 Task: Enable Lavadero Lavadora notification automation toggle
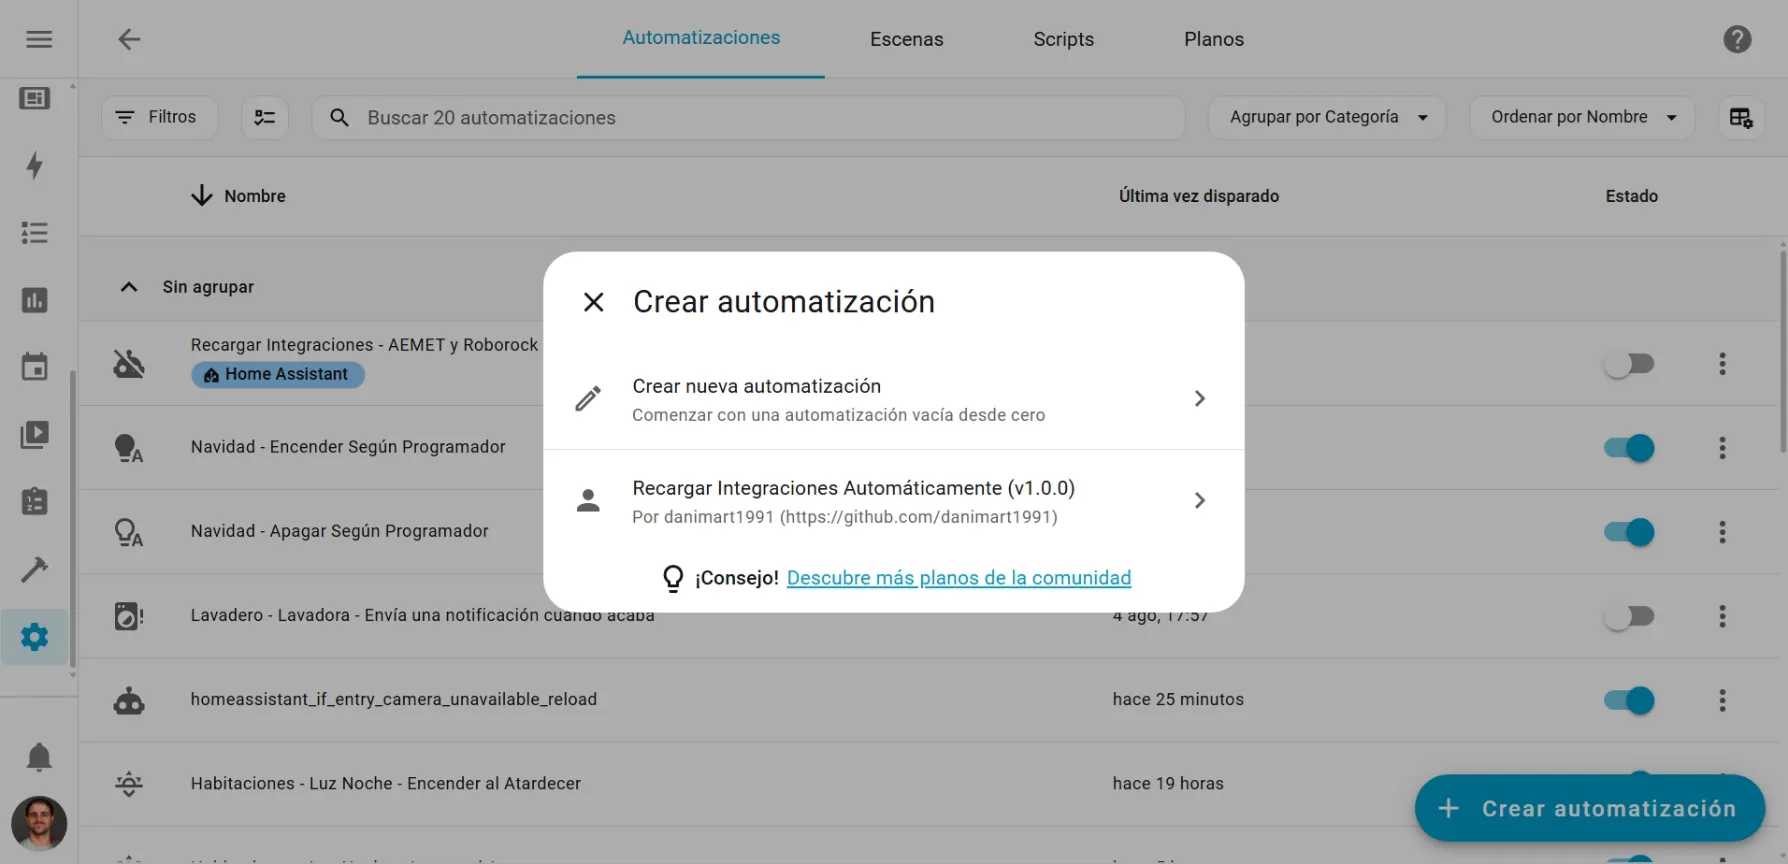[x=1629, y=616]
